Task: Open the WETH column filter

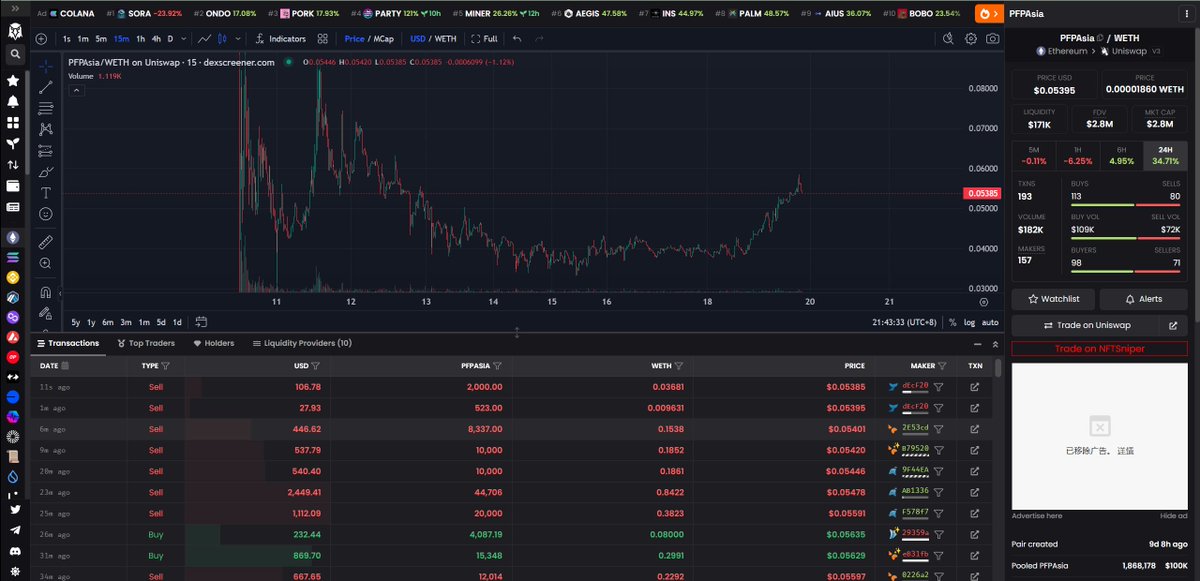Action: tap(679, 366)
